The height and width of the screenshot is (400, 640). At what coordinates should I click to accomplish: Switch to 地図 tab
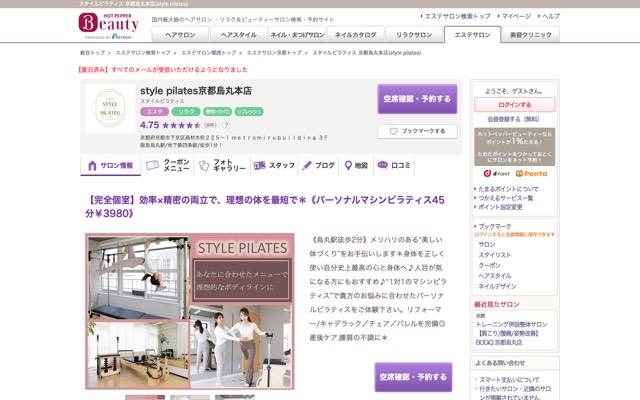(x=356, y=165)
